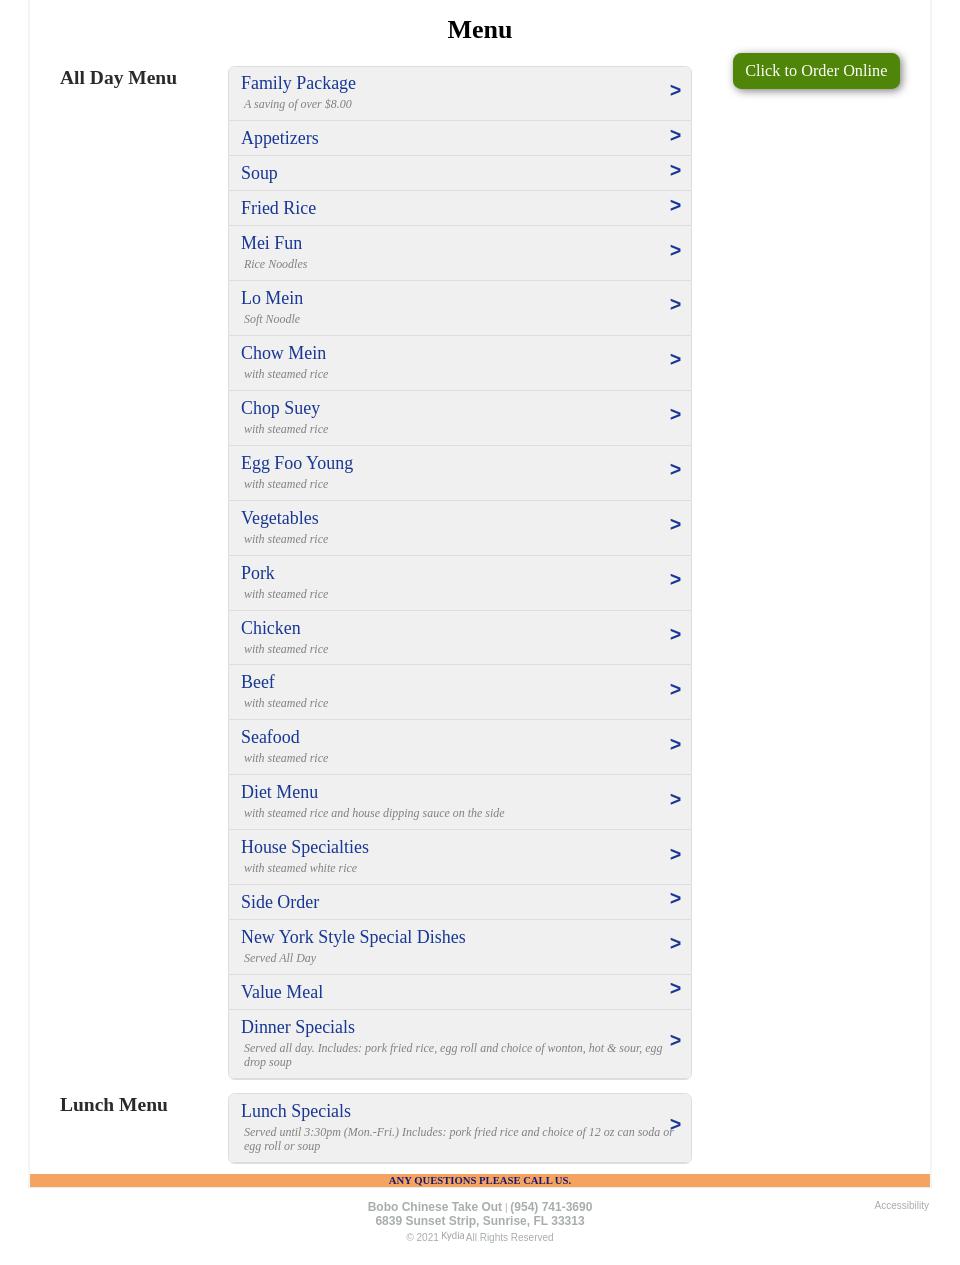Expand the Family Package category arrow

point(675,91)
